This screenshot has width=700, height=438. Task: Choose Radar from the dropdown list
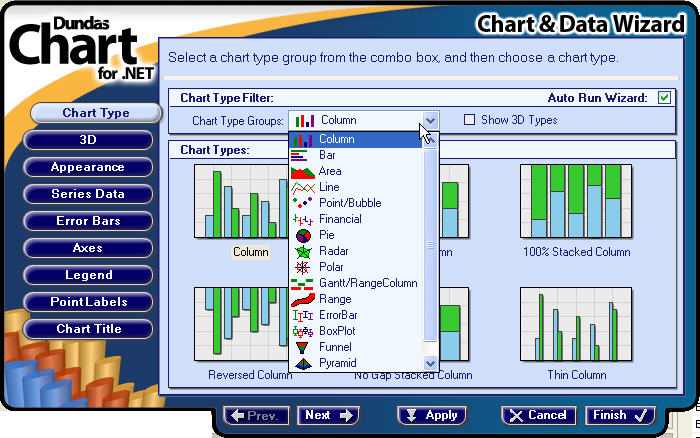[356, 252]
